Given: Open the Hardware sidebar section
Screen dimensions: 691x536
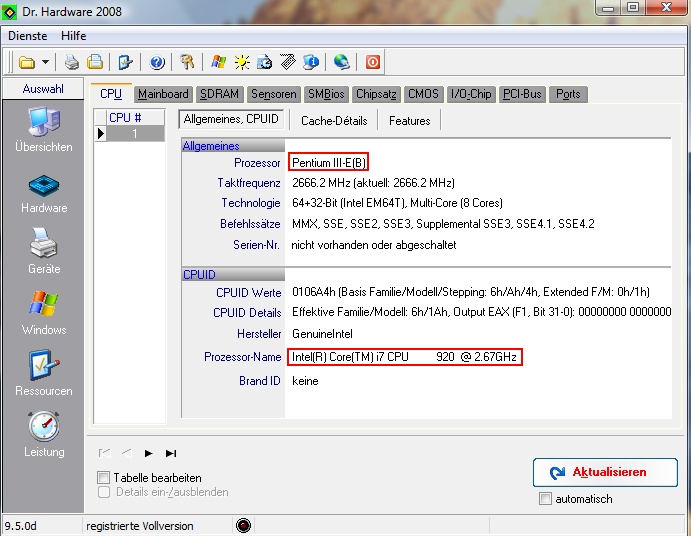Looking at the screenshot, I should [44, 194].
